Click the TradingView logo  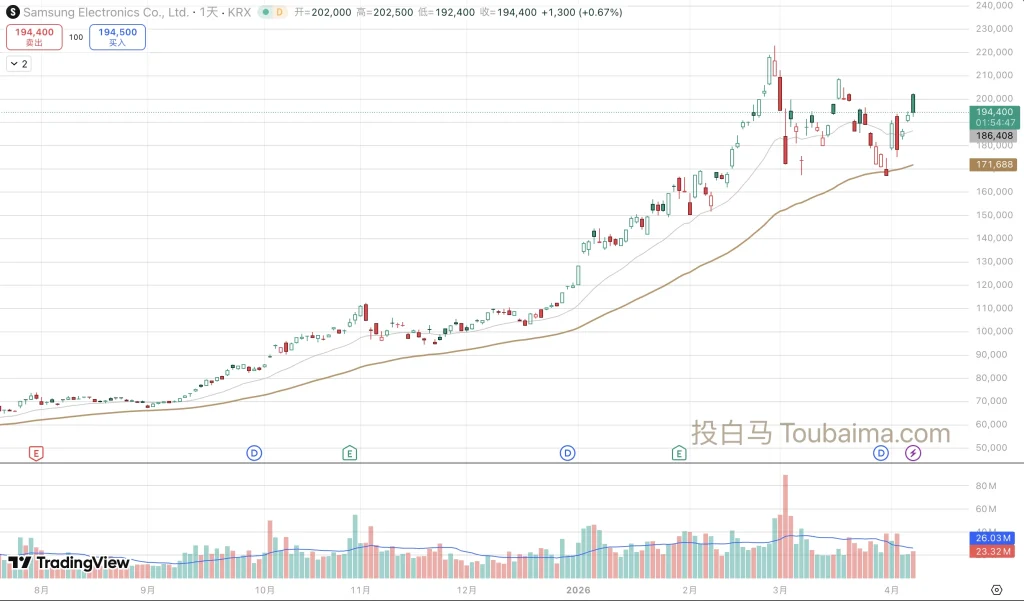tap(70, 563)
